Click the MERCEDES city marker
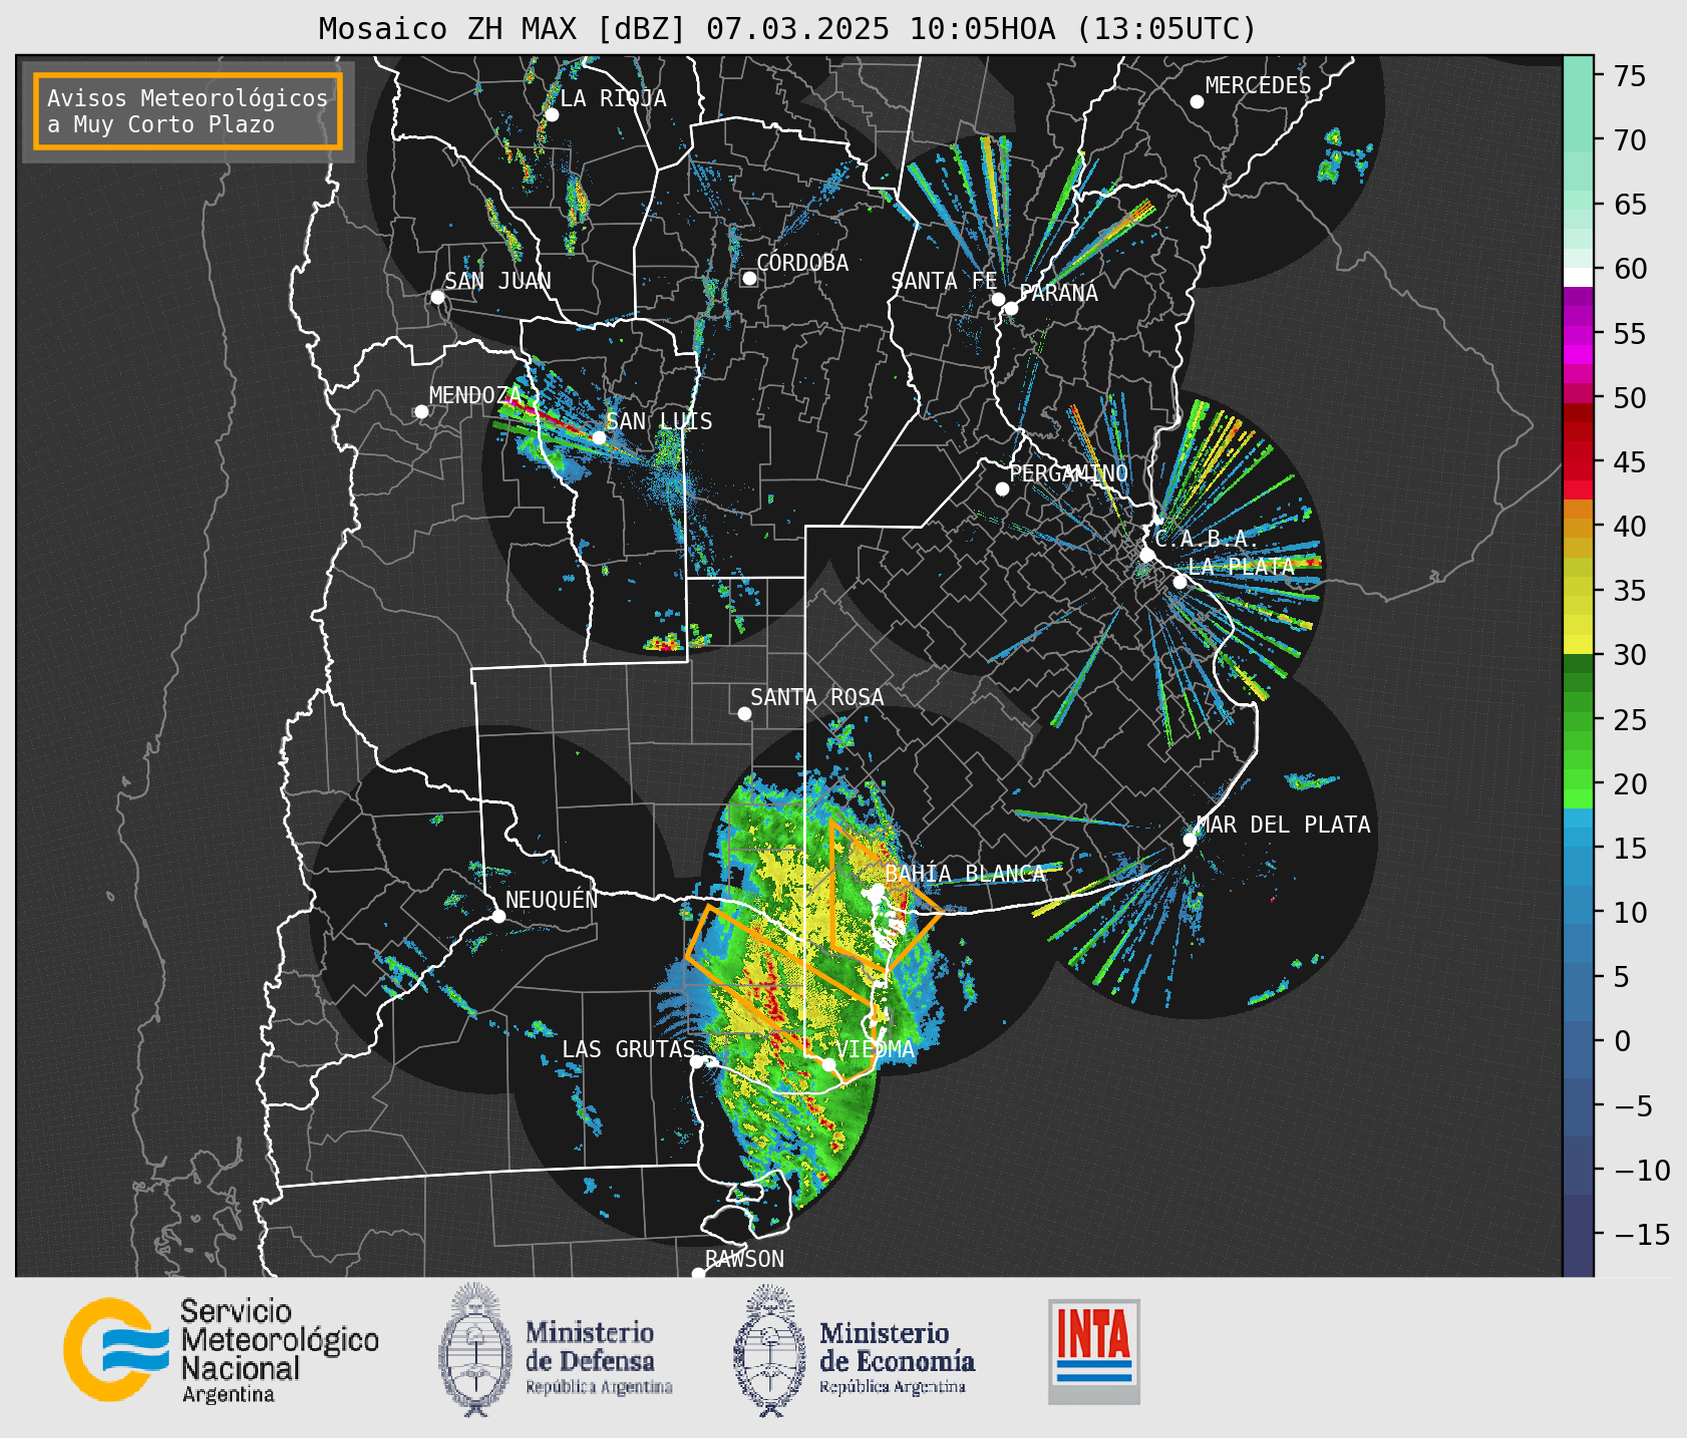The width and height of the screenshot is (1687, 1438). [1197, 102]
